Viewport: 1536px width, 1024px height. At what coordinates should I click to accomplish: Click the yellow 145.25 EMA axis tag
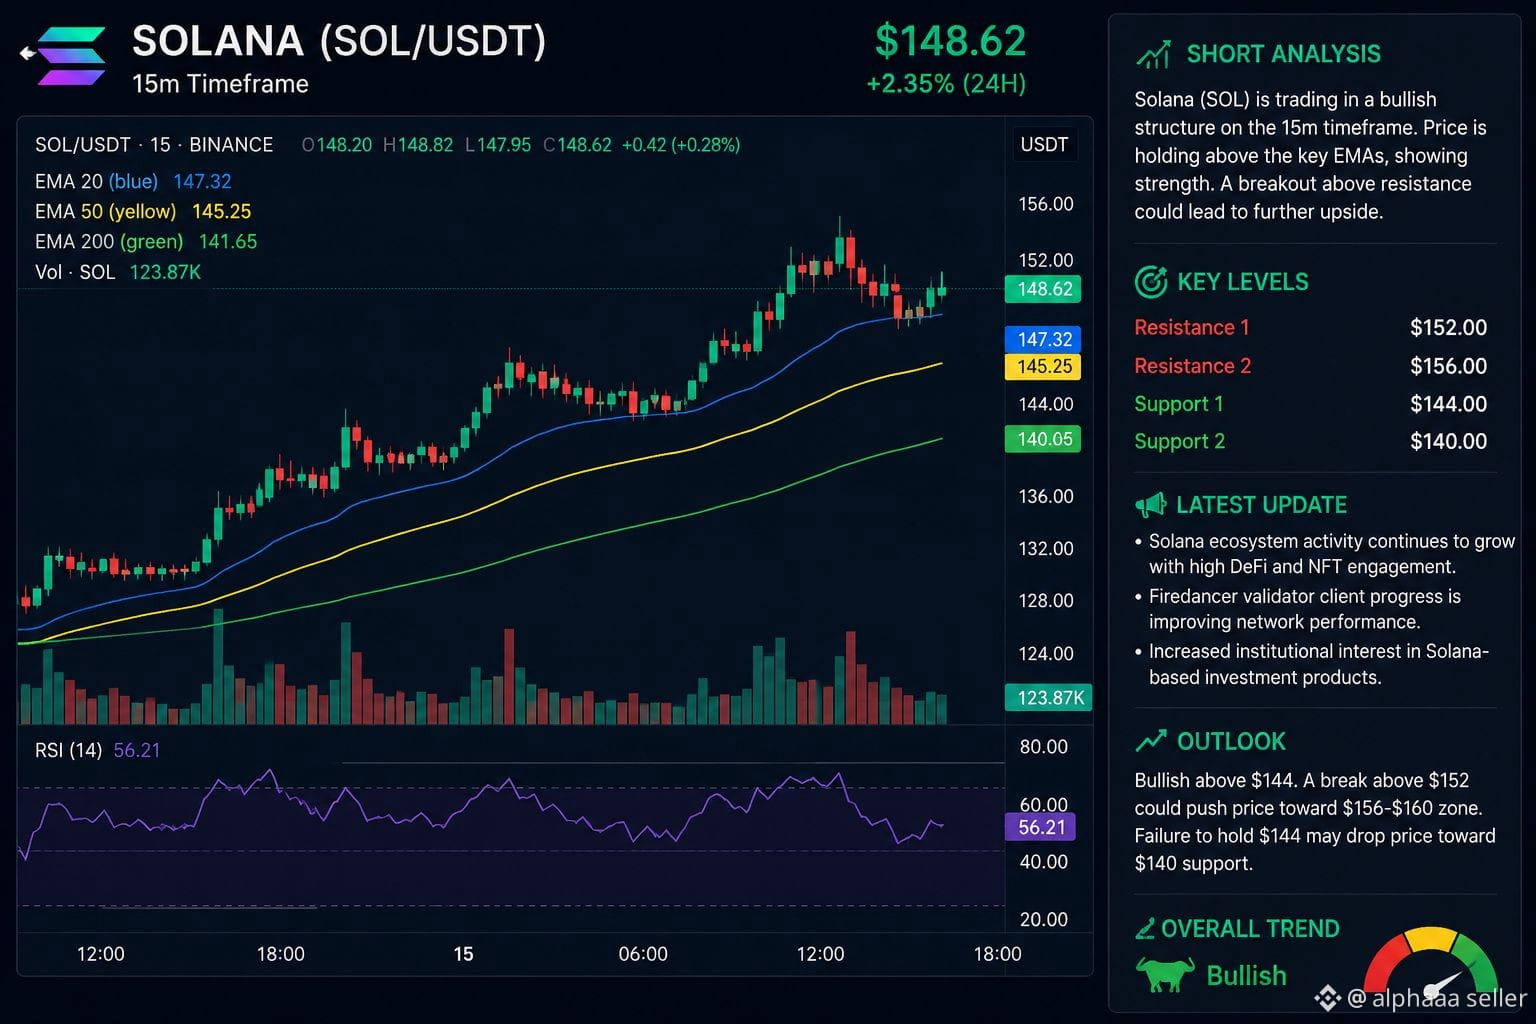[1043, 366]
